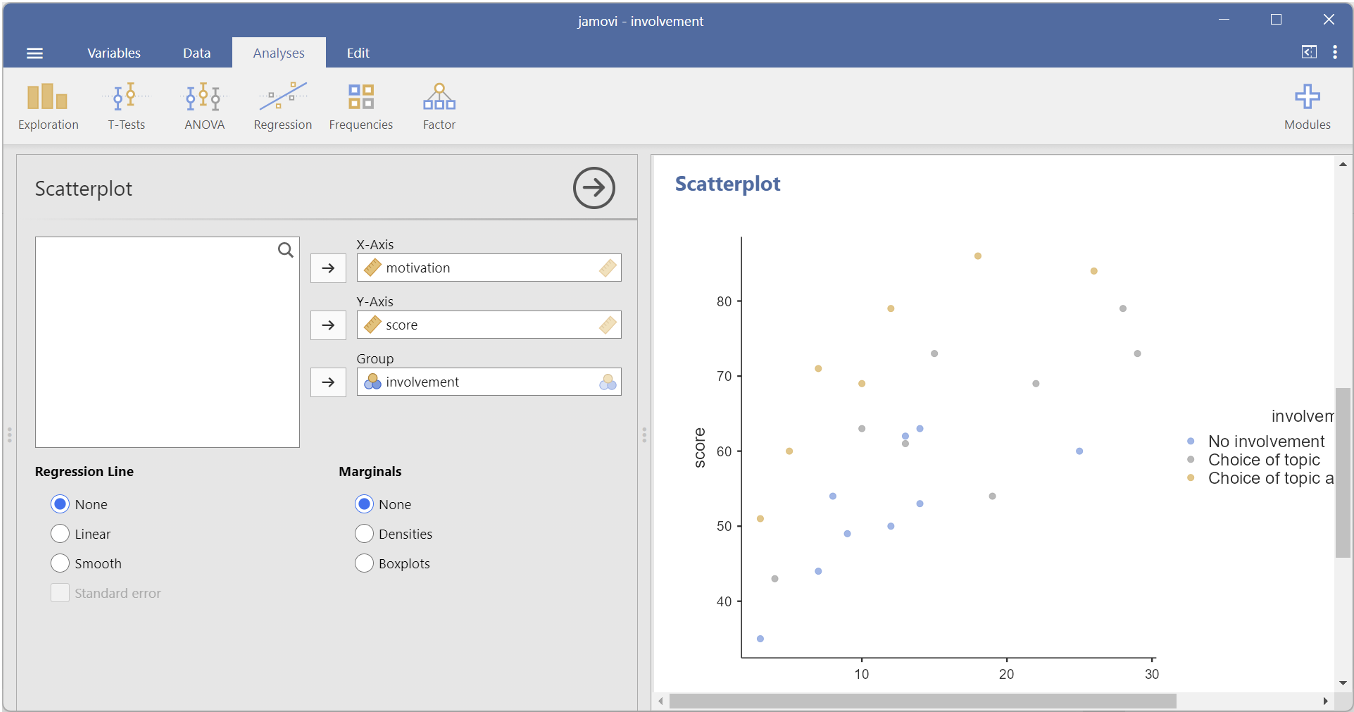
Task: Open the Factor analysis icon
Action: [439, 106]
